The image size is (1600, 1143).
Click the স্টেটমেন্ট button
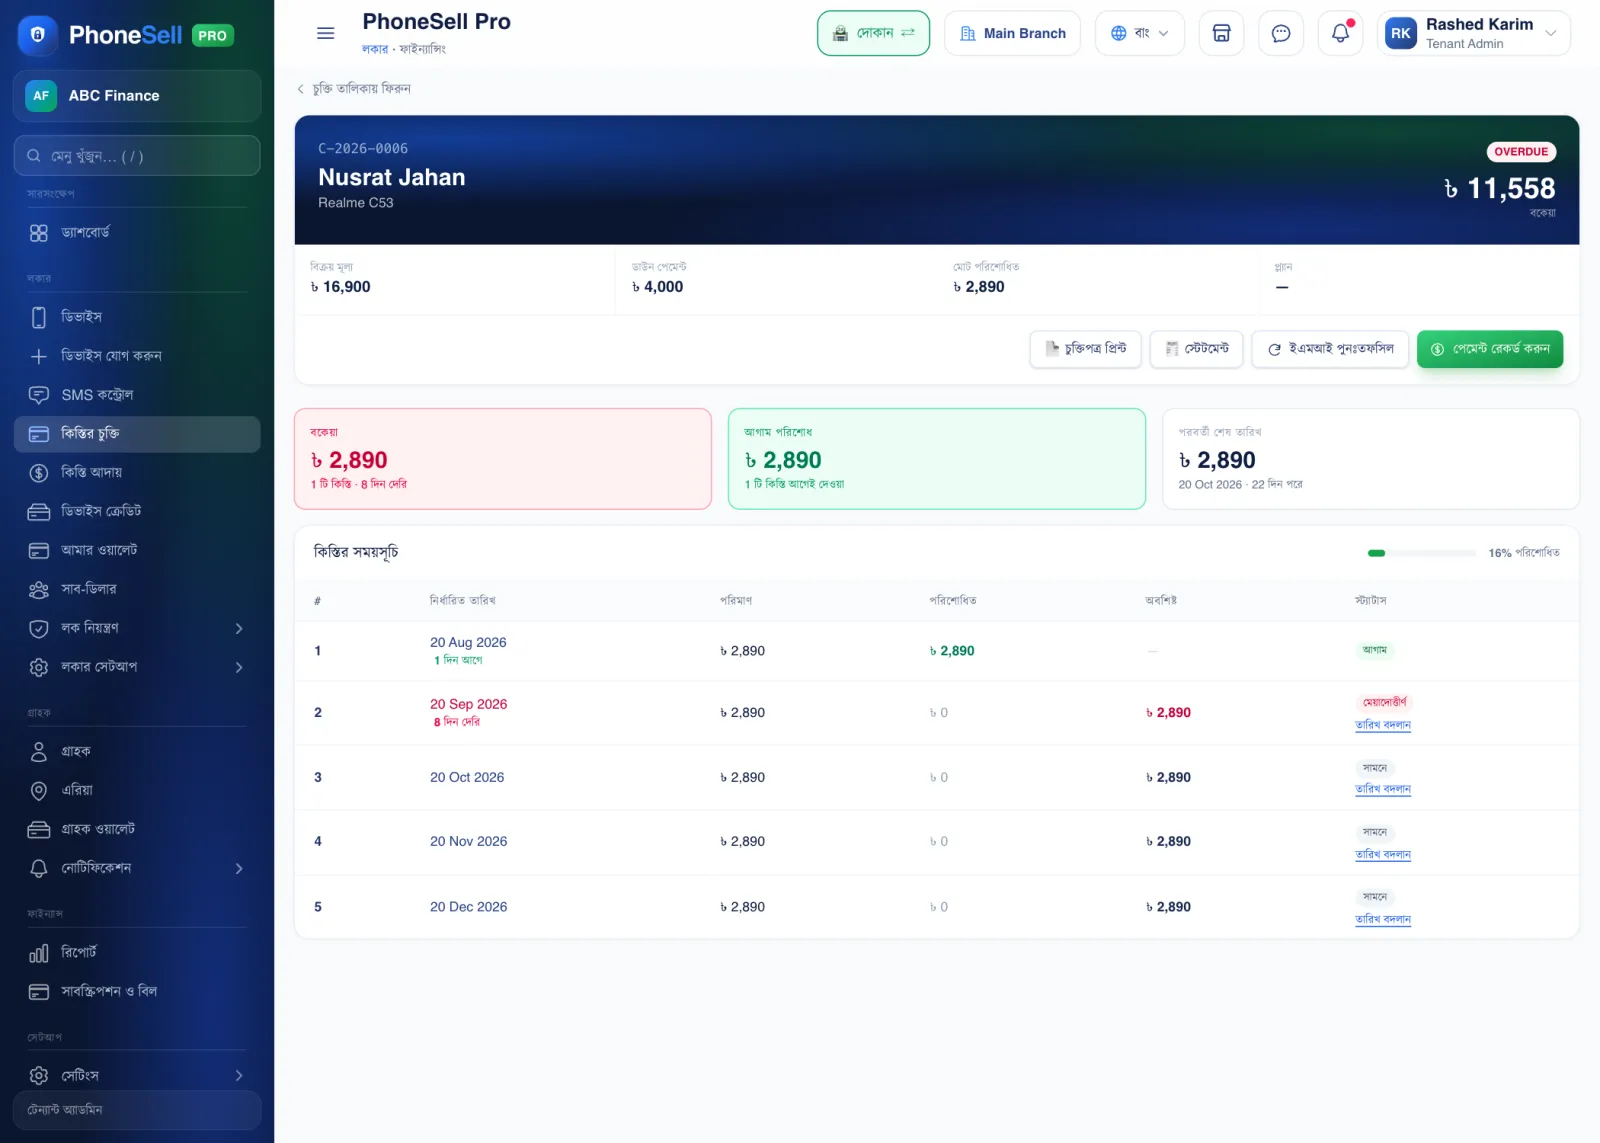pyautogui.click(x=1196, y=349)
